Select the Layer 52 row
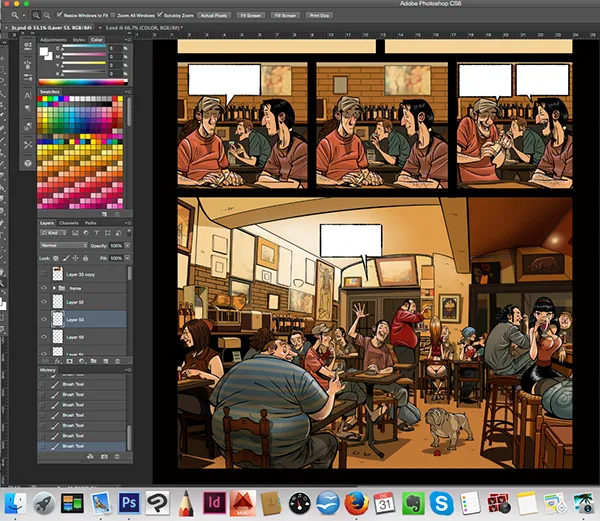The height and width of the screenshot is (521, 600). pos(83,302)
